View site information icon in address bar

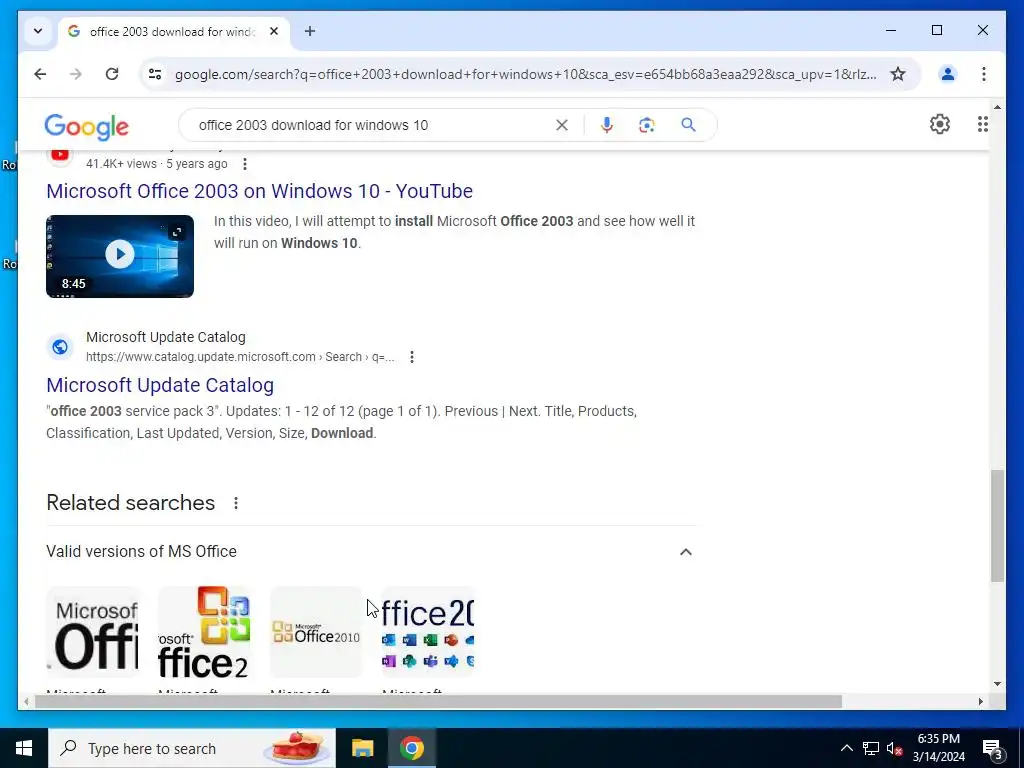(x=155, y=74)
